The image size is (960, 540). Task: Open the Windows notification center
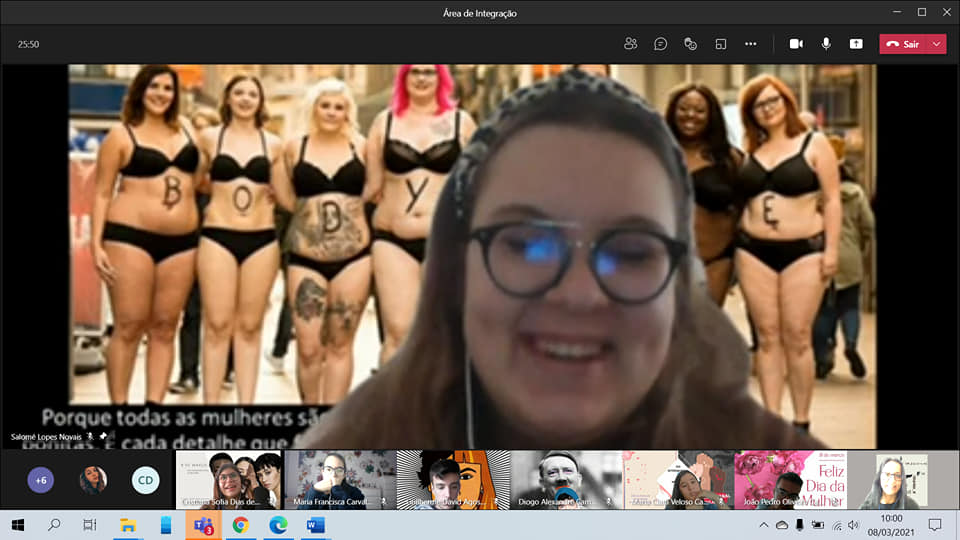935,525
